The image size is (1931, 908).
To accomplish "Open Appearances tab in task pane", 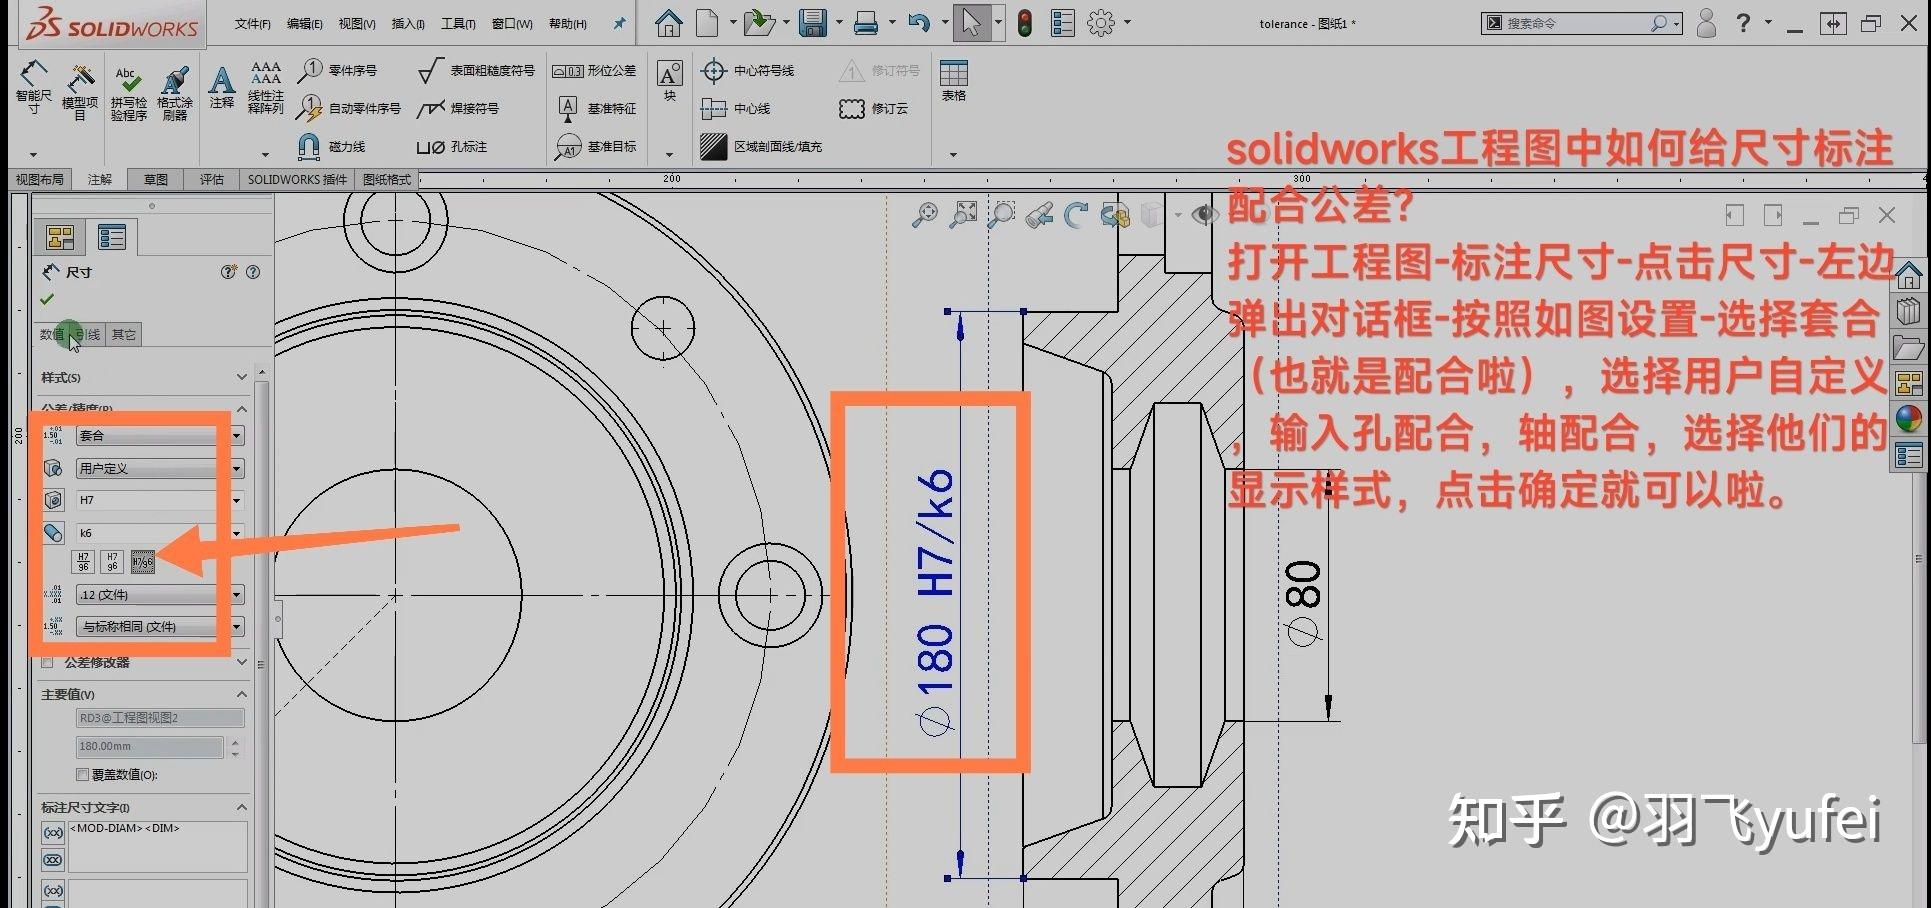I will coord(1908,419).
